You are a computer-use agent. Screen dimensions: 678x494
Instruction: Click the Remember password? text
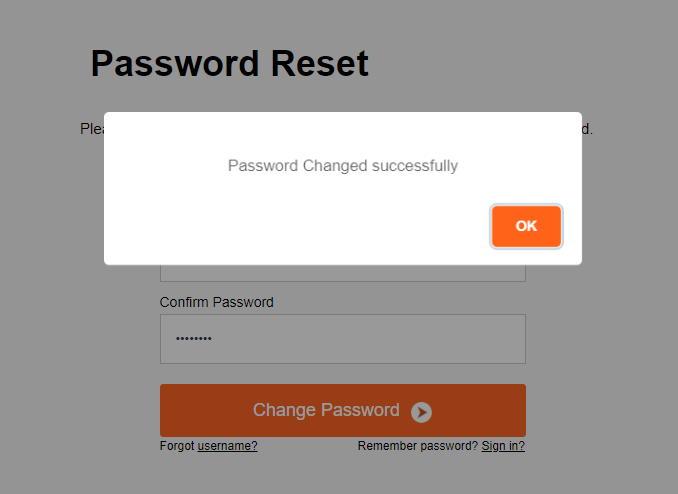pos(417,446)
